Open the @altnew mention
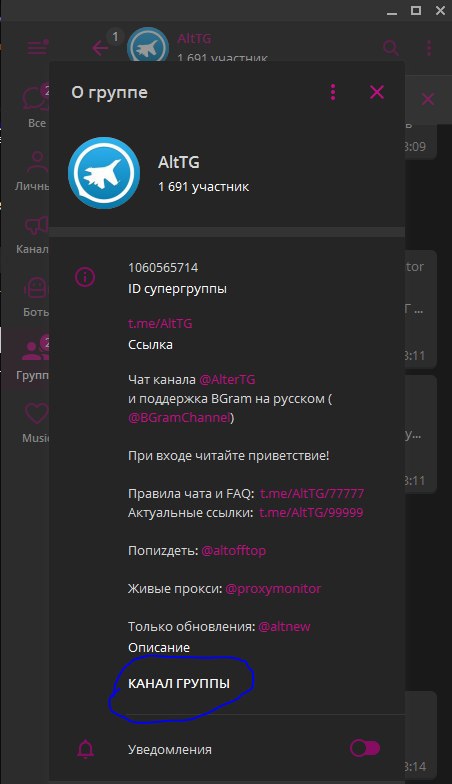Screen dimensions: 452x784 coord(284,626)
